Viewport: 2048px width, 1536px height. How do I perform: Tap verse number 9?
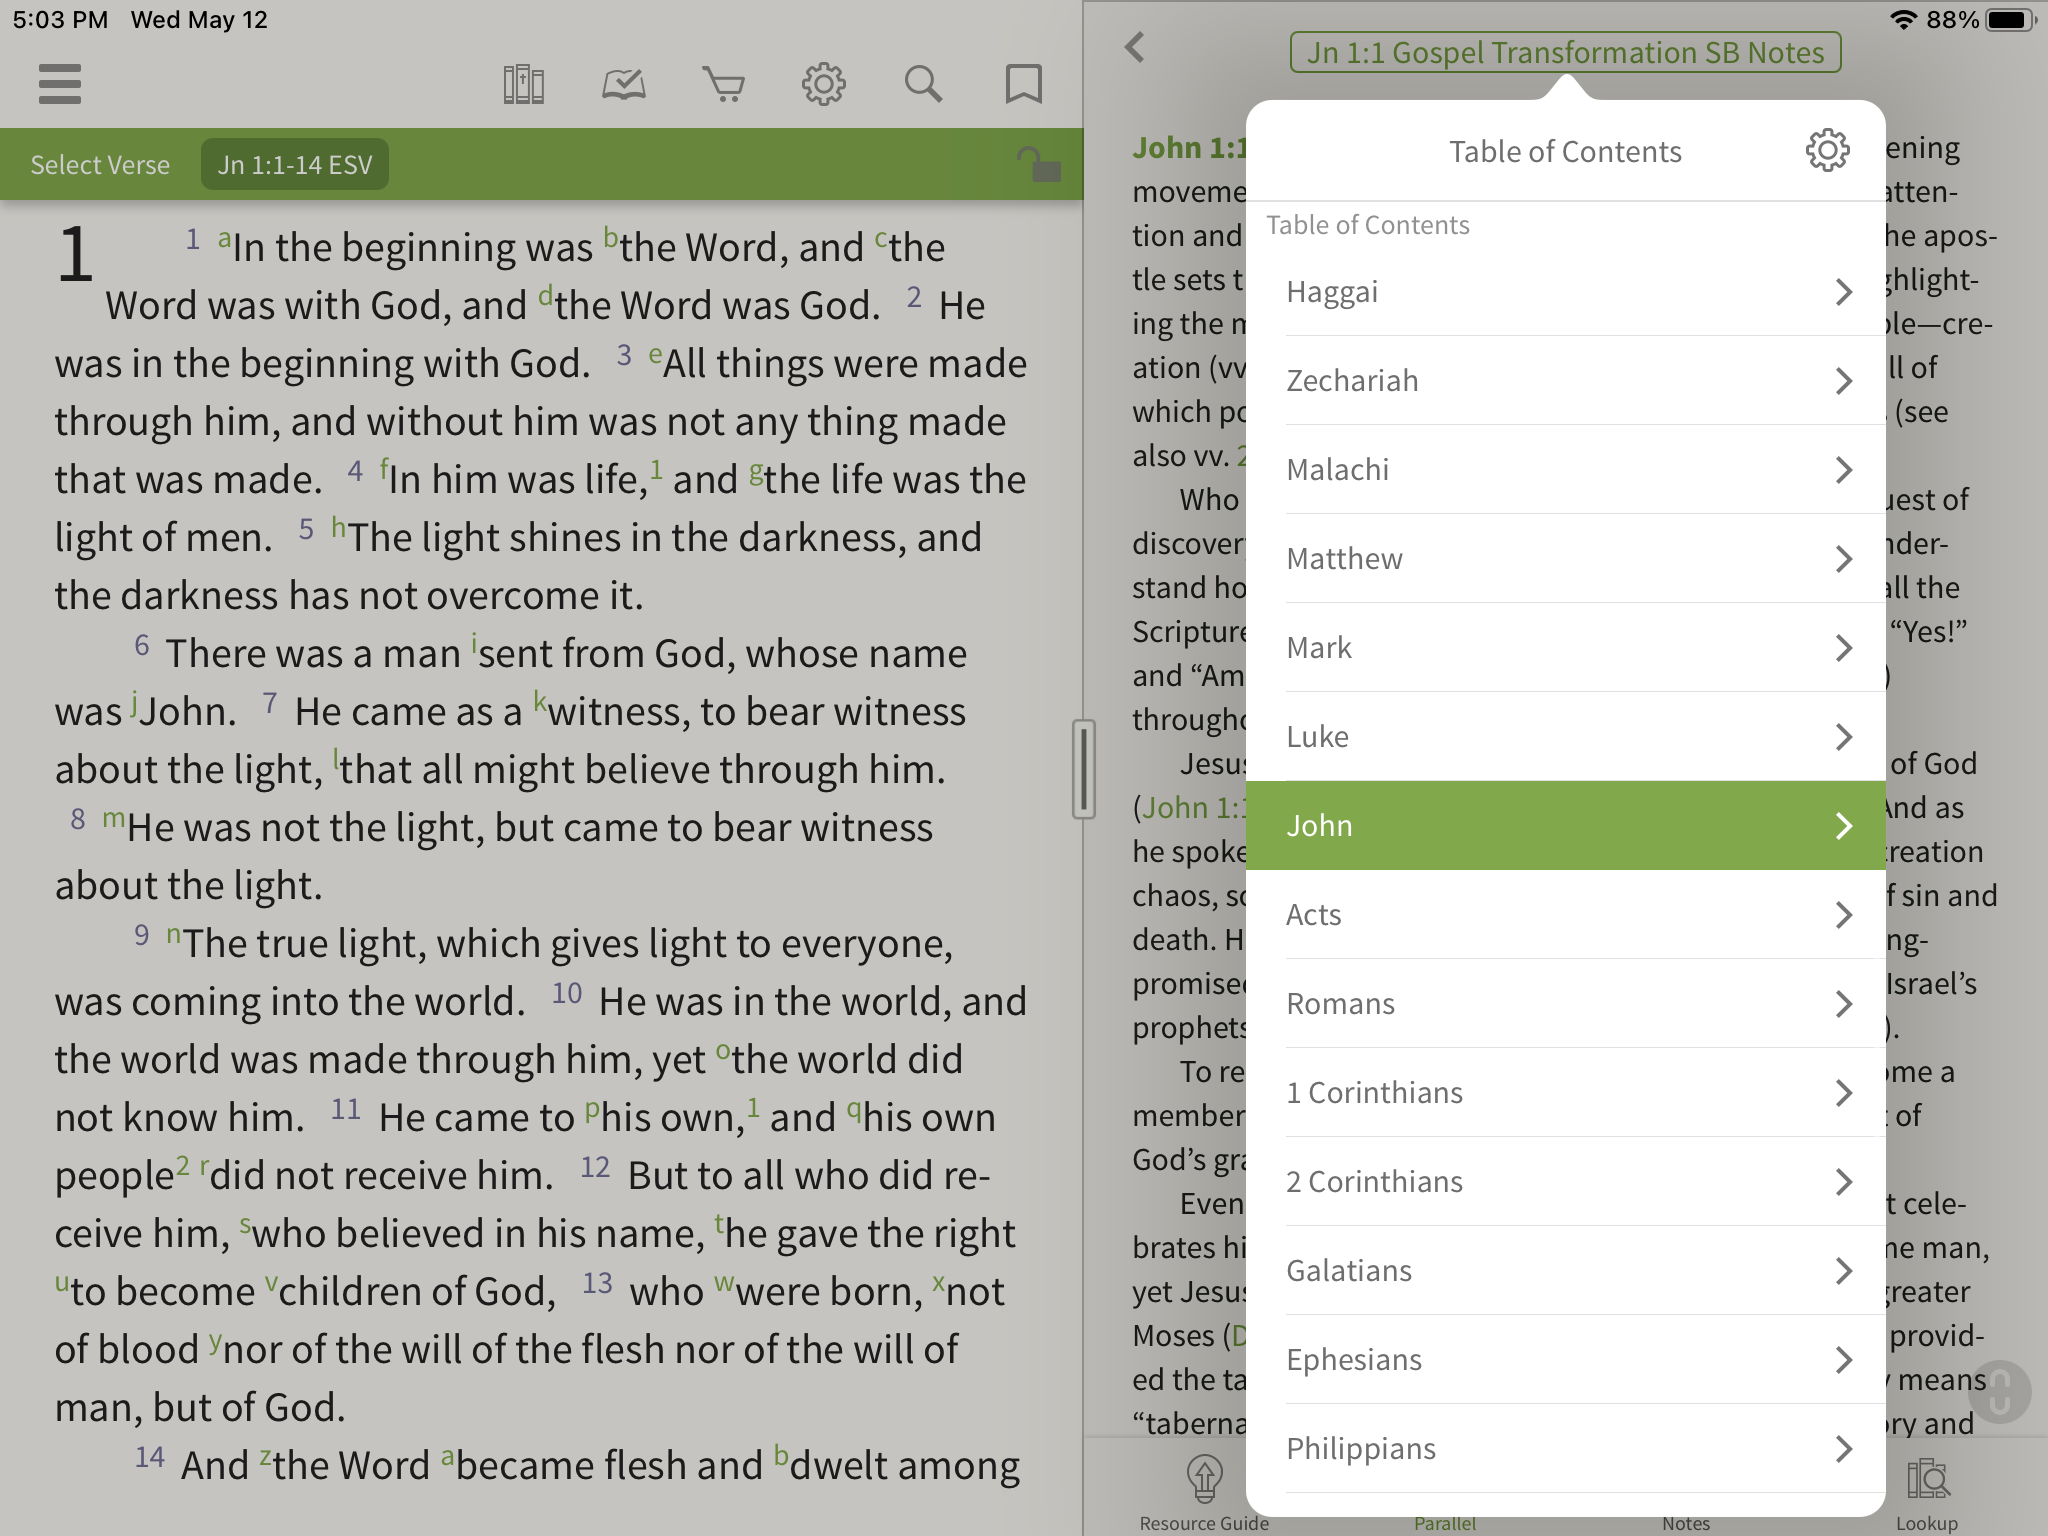pyautogui.click(x=142, y=935)
